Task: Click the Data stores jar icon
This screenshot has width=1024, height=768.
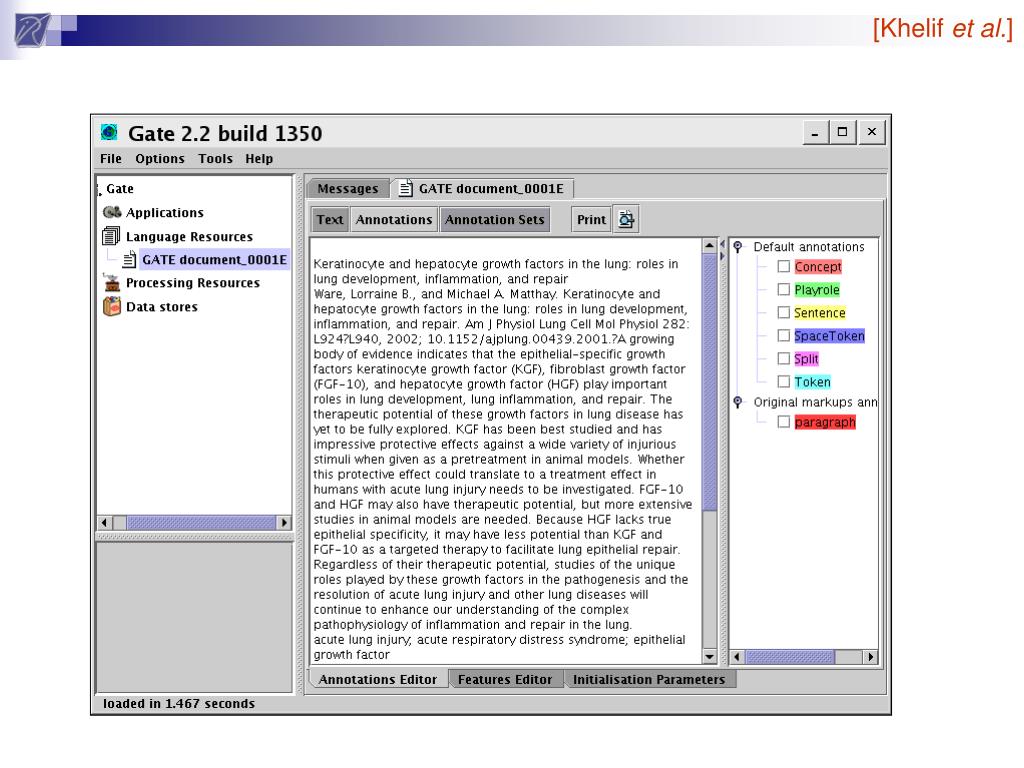Action: coord(112,306)
